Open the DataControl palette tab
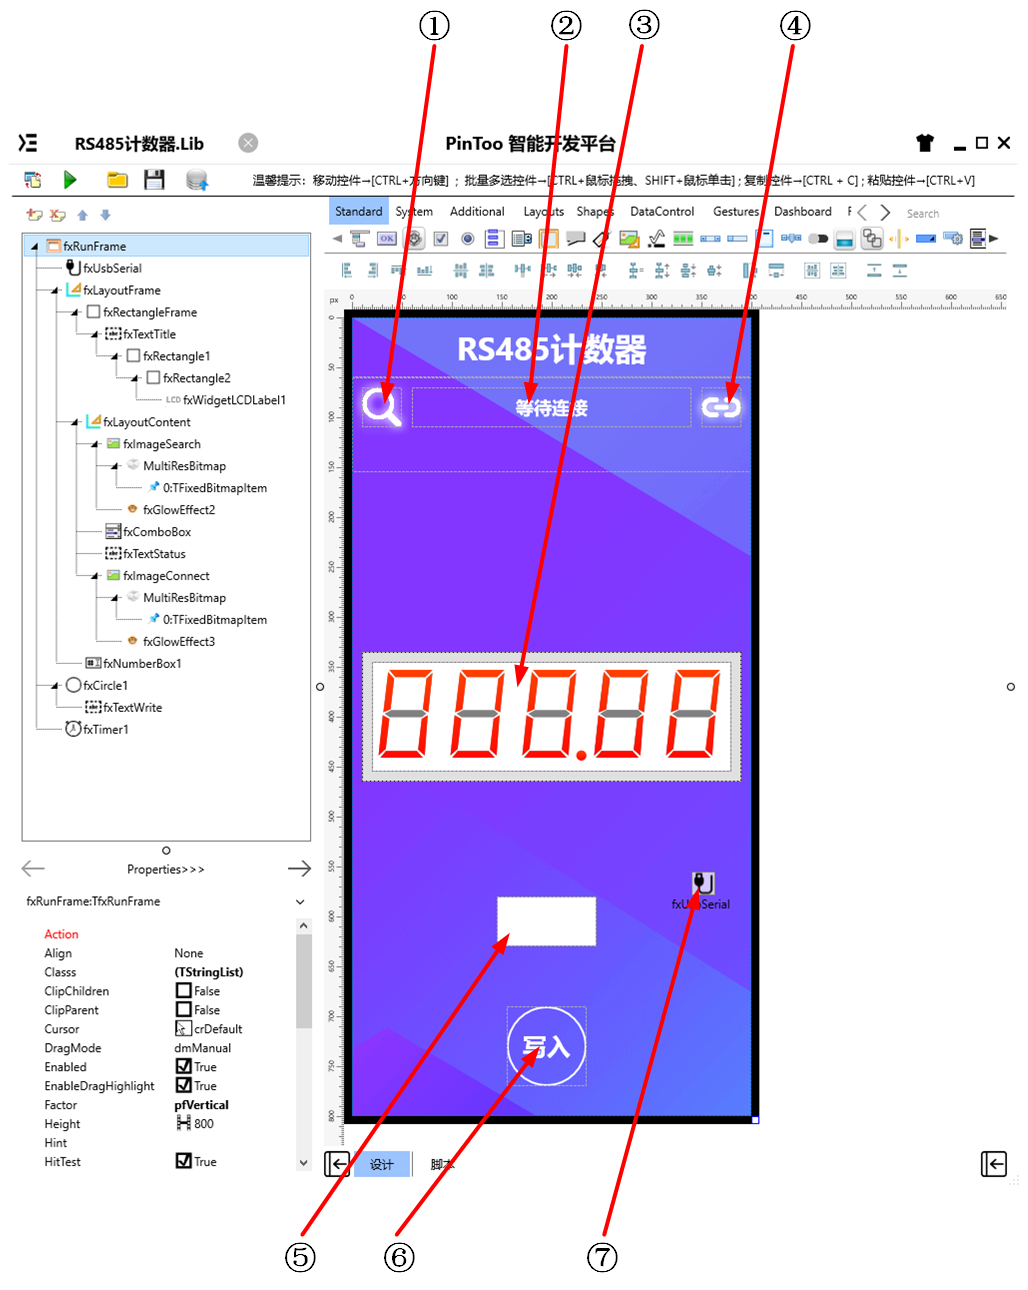Image resolution: width=1028 pixels, height=1290 pixels. 662,212
